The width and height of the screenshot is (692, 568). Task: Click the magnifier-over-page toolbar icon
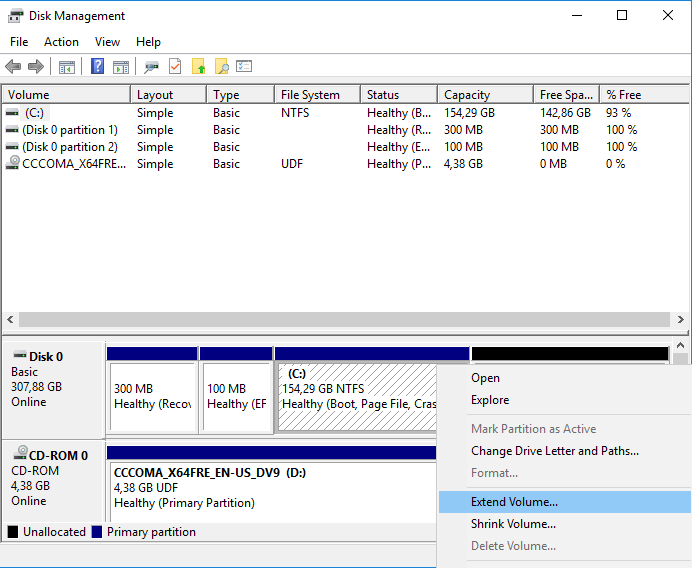[222, 67]
